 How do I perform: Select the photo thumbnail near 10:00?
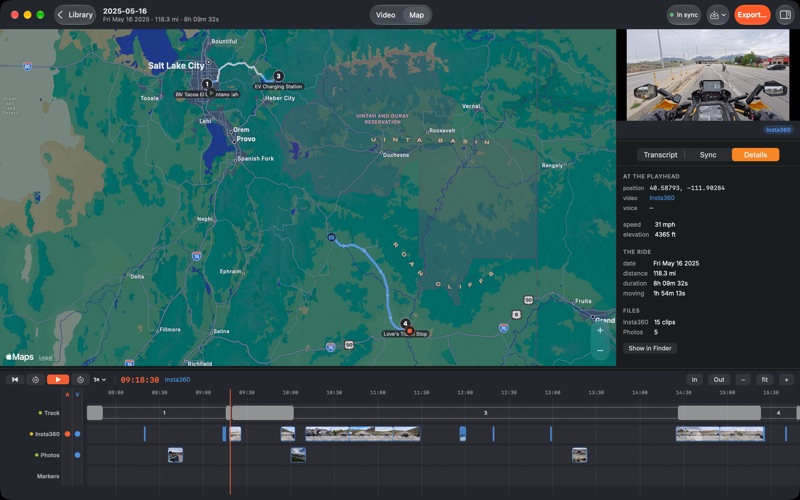[298, 455]
